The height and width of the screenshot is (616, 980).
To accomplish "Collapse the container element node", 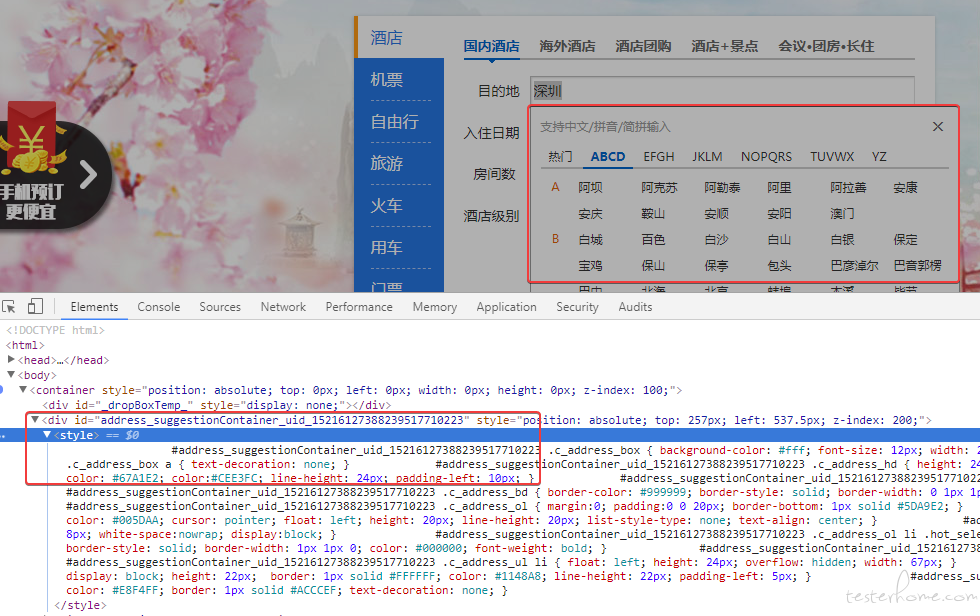I will pos(23,390).
